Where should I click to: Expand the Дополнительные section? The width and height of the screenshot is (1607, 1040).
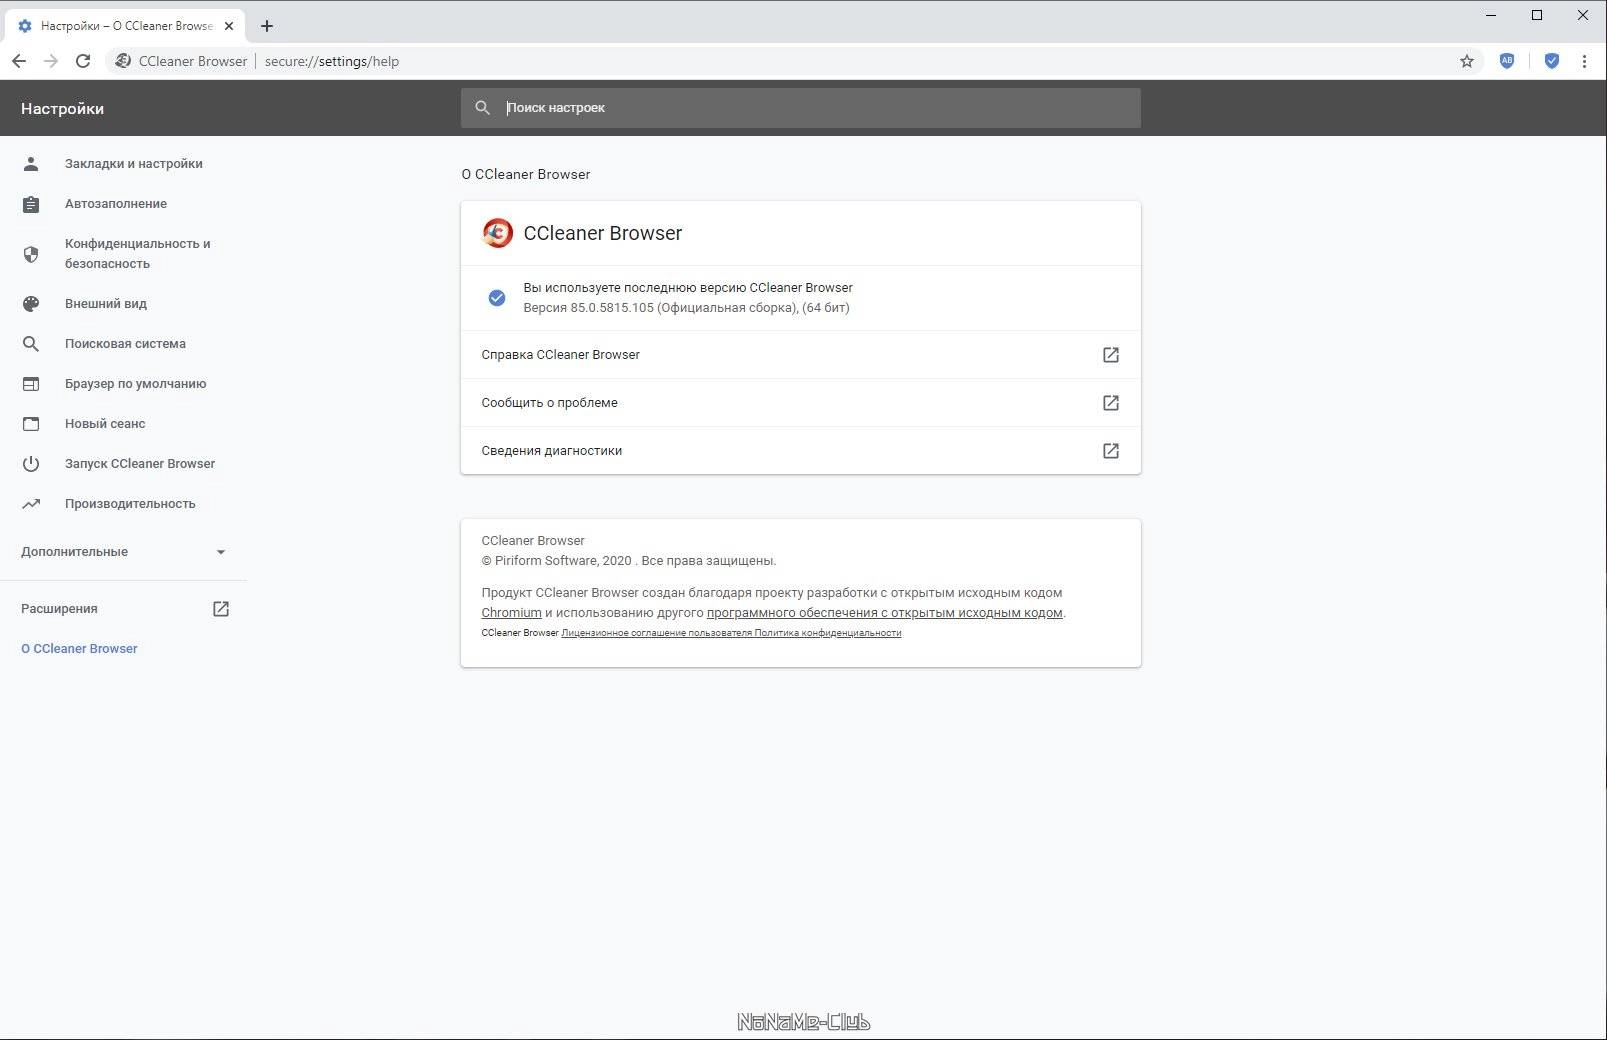coord(123,552)
